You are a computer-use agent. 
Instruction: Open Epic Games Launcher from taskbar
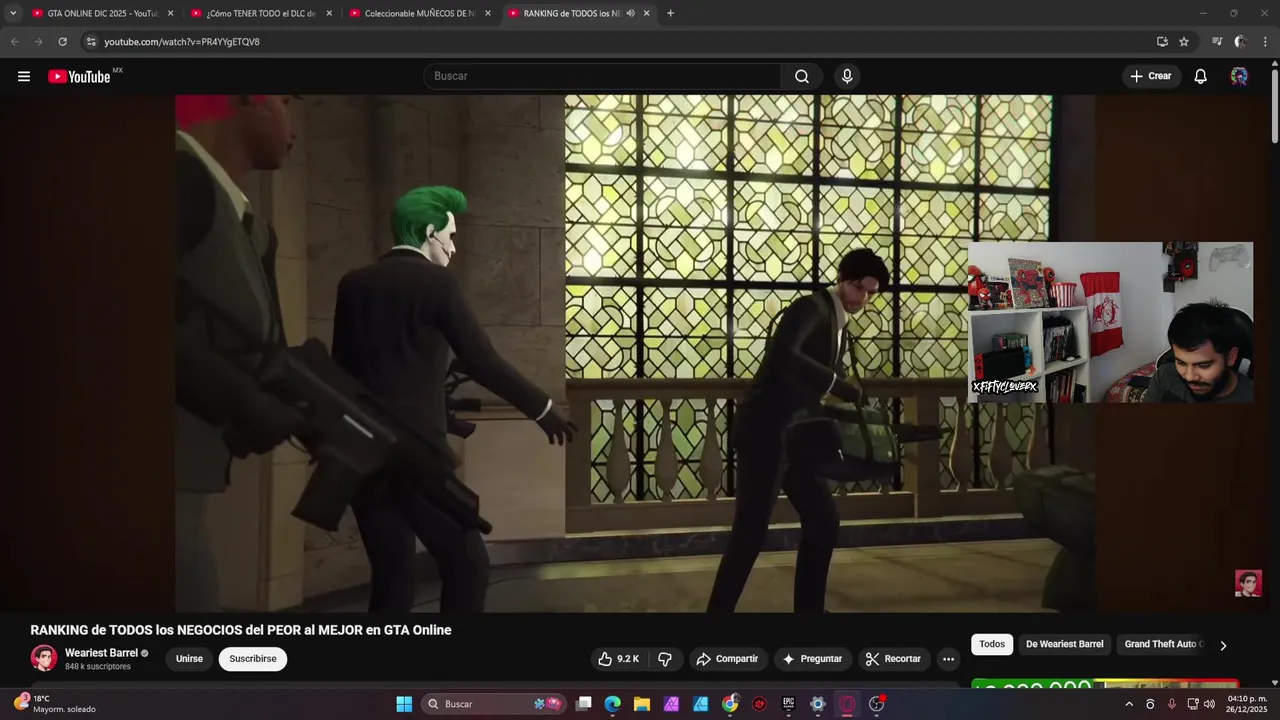click(788, 704)
